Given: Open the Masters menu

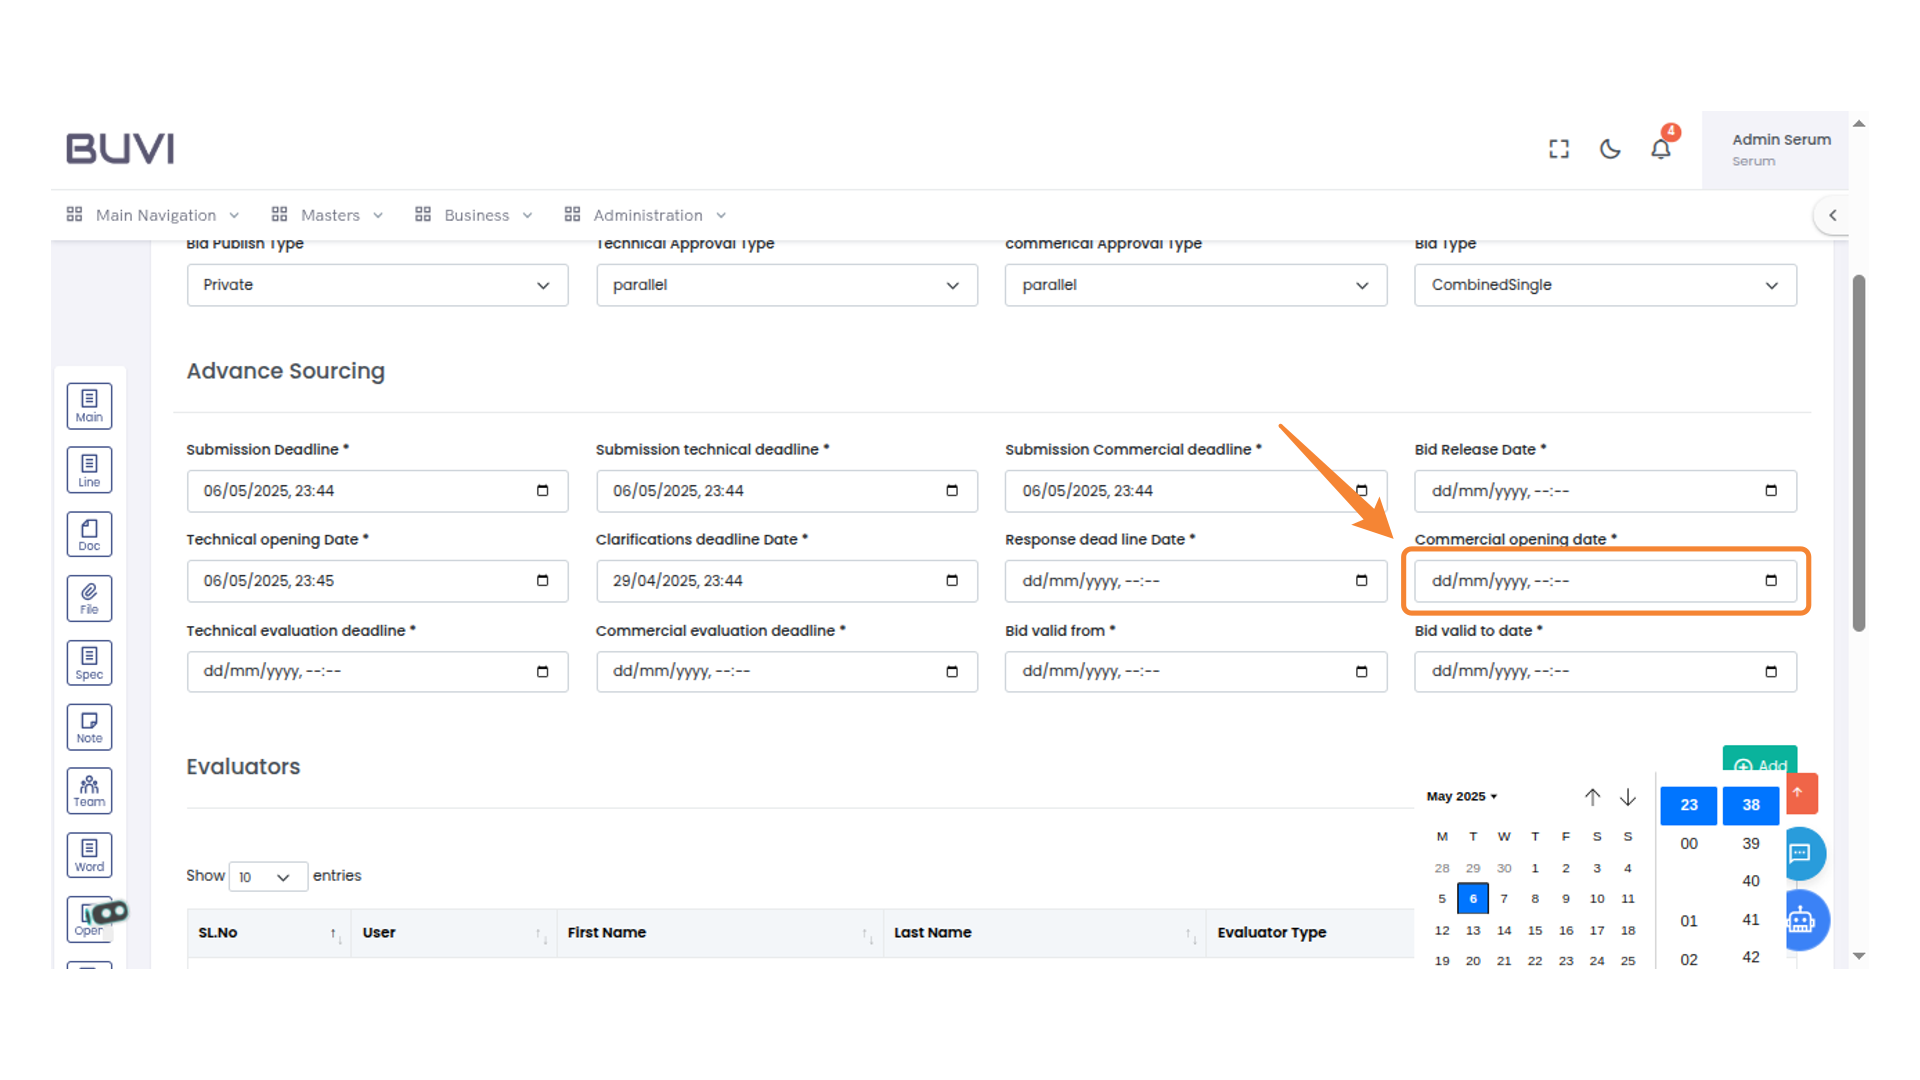Looking at the screenshot, I should point(328,215).
